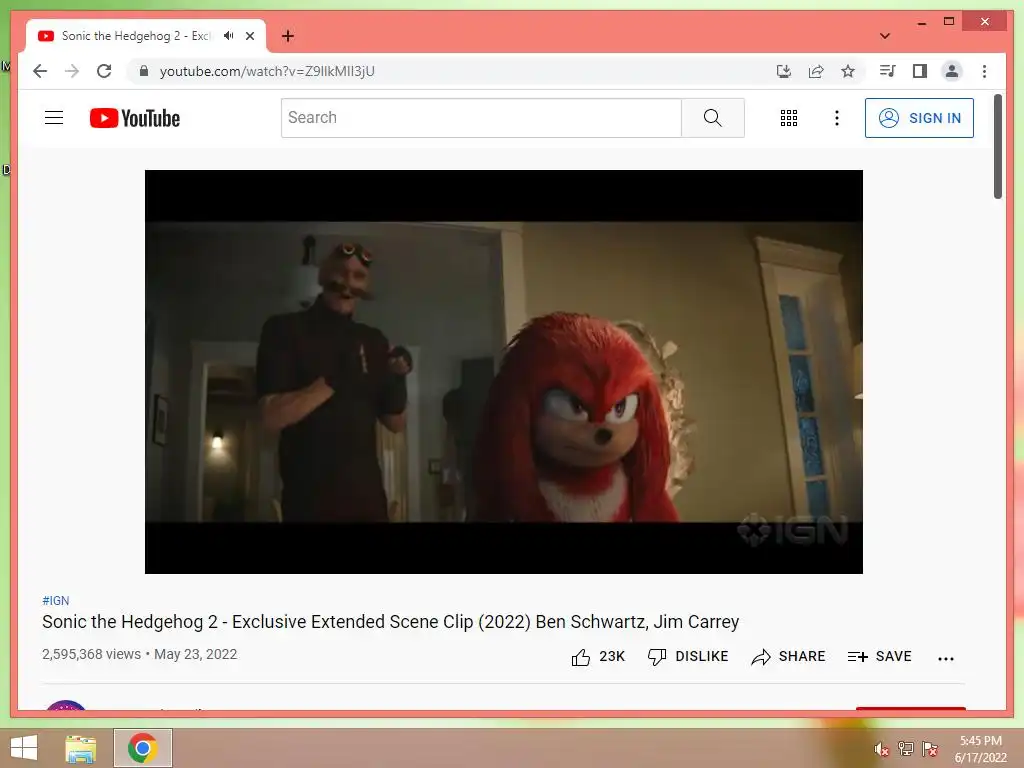Screen dimensions: 1024x768
Task: Select the Sonic the Hedgehog 2 tab
Action: (x=146, y=36)
